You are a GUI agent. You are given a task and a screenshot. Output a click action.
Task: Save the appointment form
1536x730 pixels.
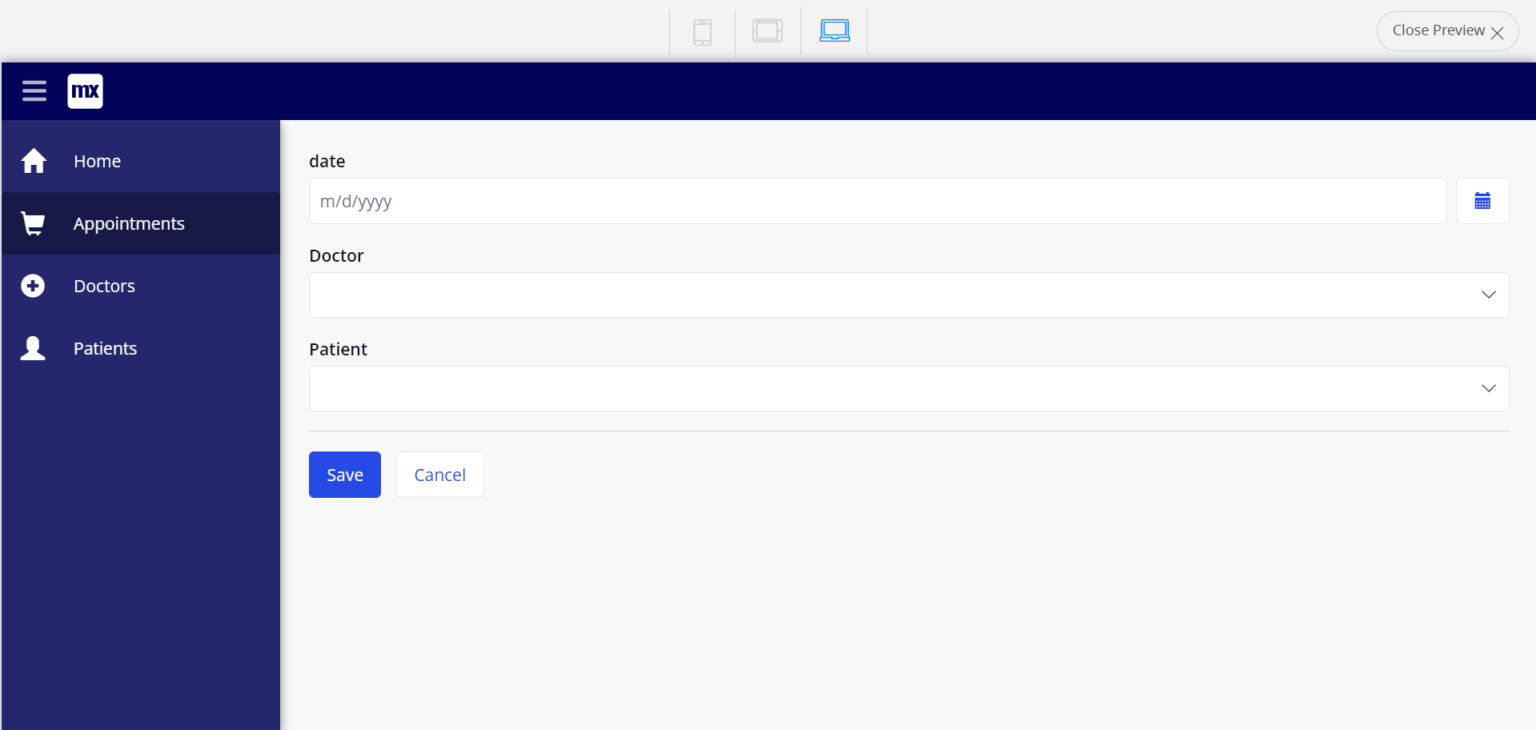click(344, 474)
